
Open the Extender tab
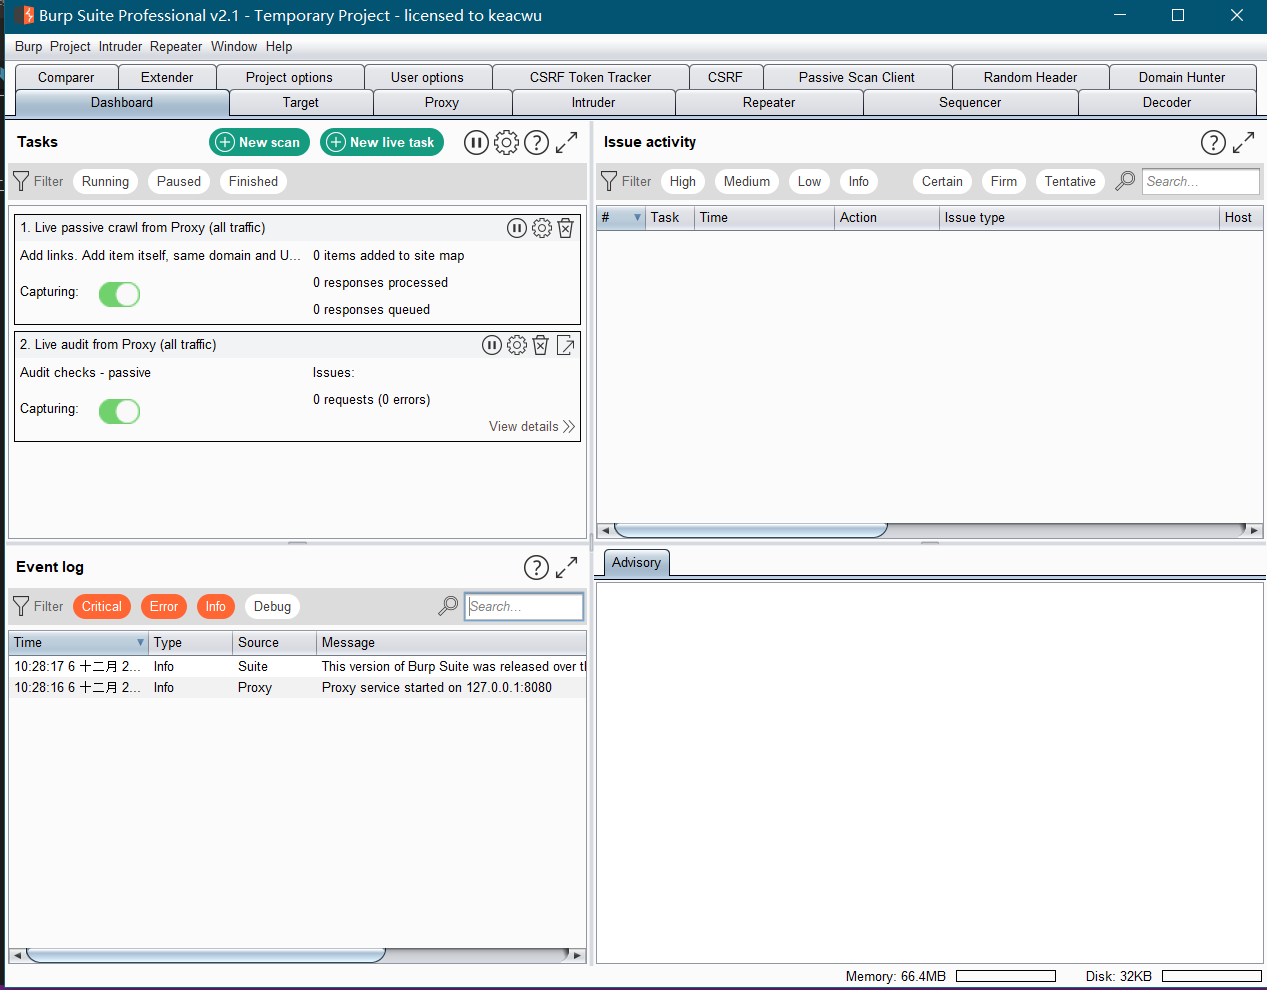167,77
